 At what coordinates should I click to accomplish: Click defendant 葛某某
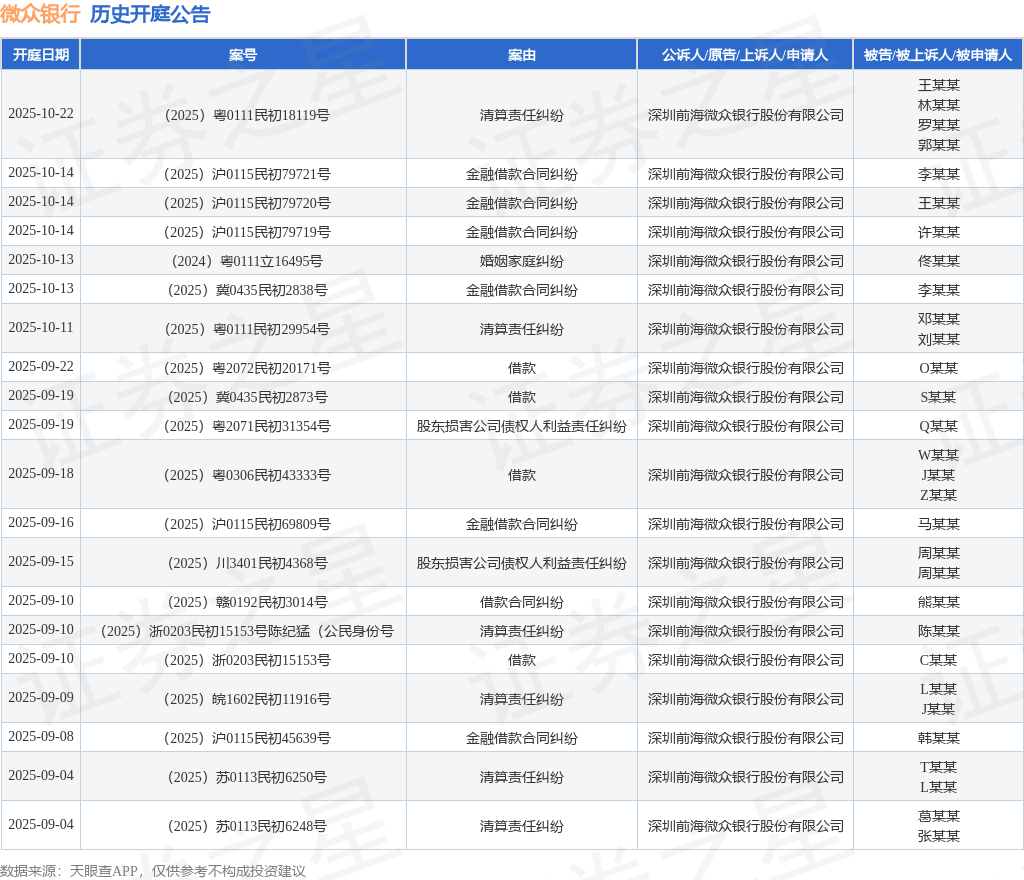click(938, 816)
